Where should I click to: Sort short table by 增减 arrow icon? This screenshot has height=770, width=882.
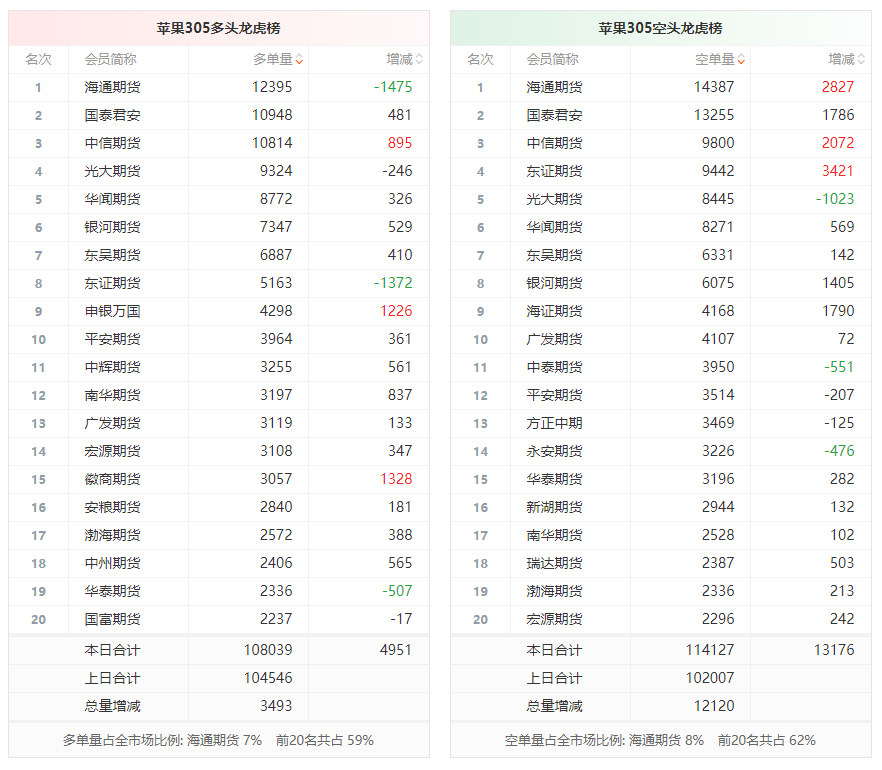[x=861, y=60]
